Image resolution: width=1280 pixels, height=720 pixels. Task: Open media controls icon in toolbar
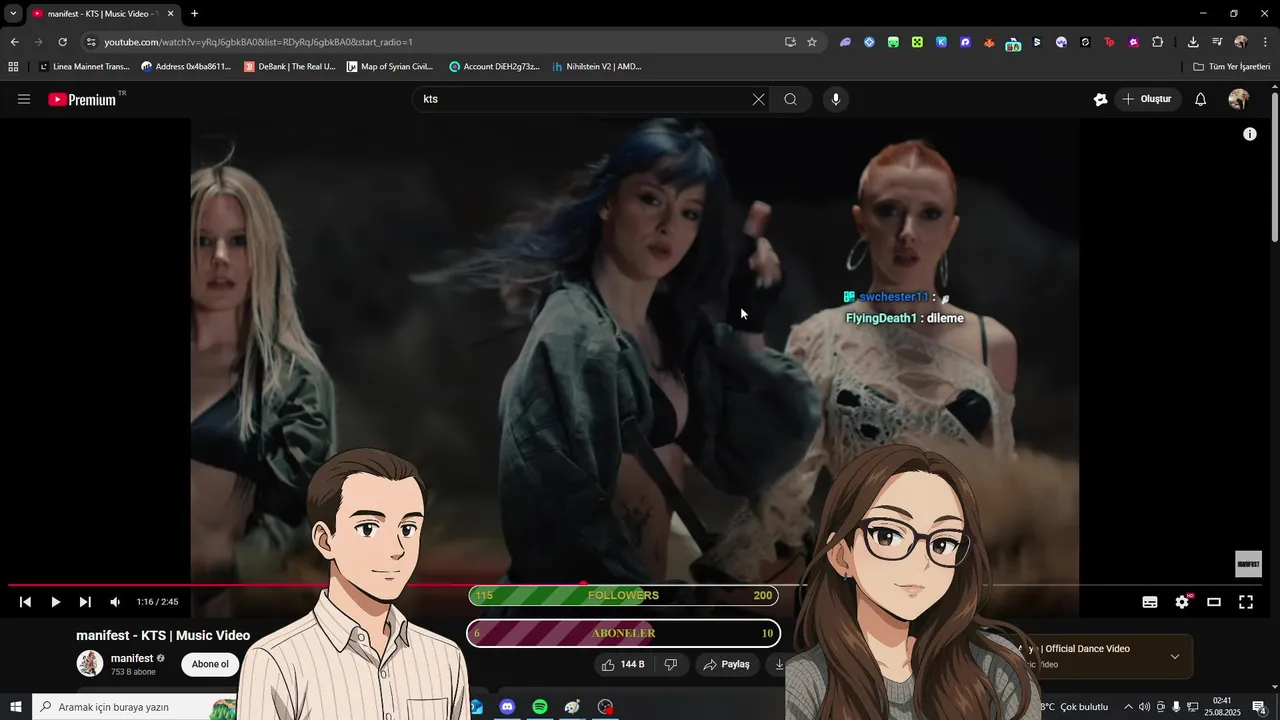pyautogui.click(x=1217, y=42)
